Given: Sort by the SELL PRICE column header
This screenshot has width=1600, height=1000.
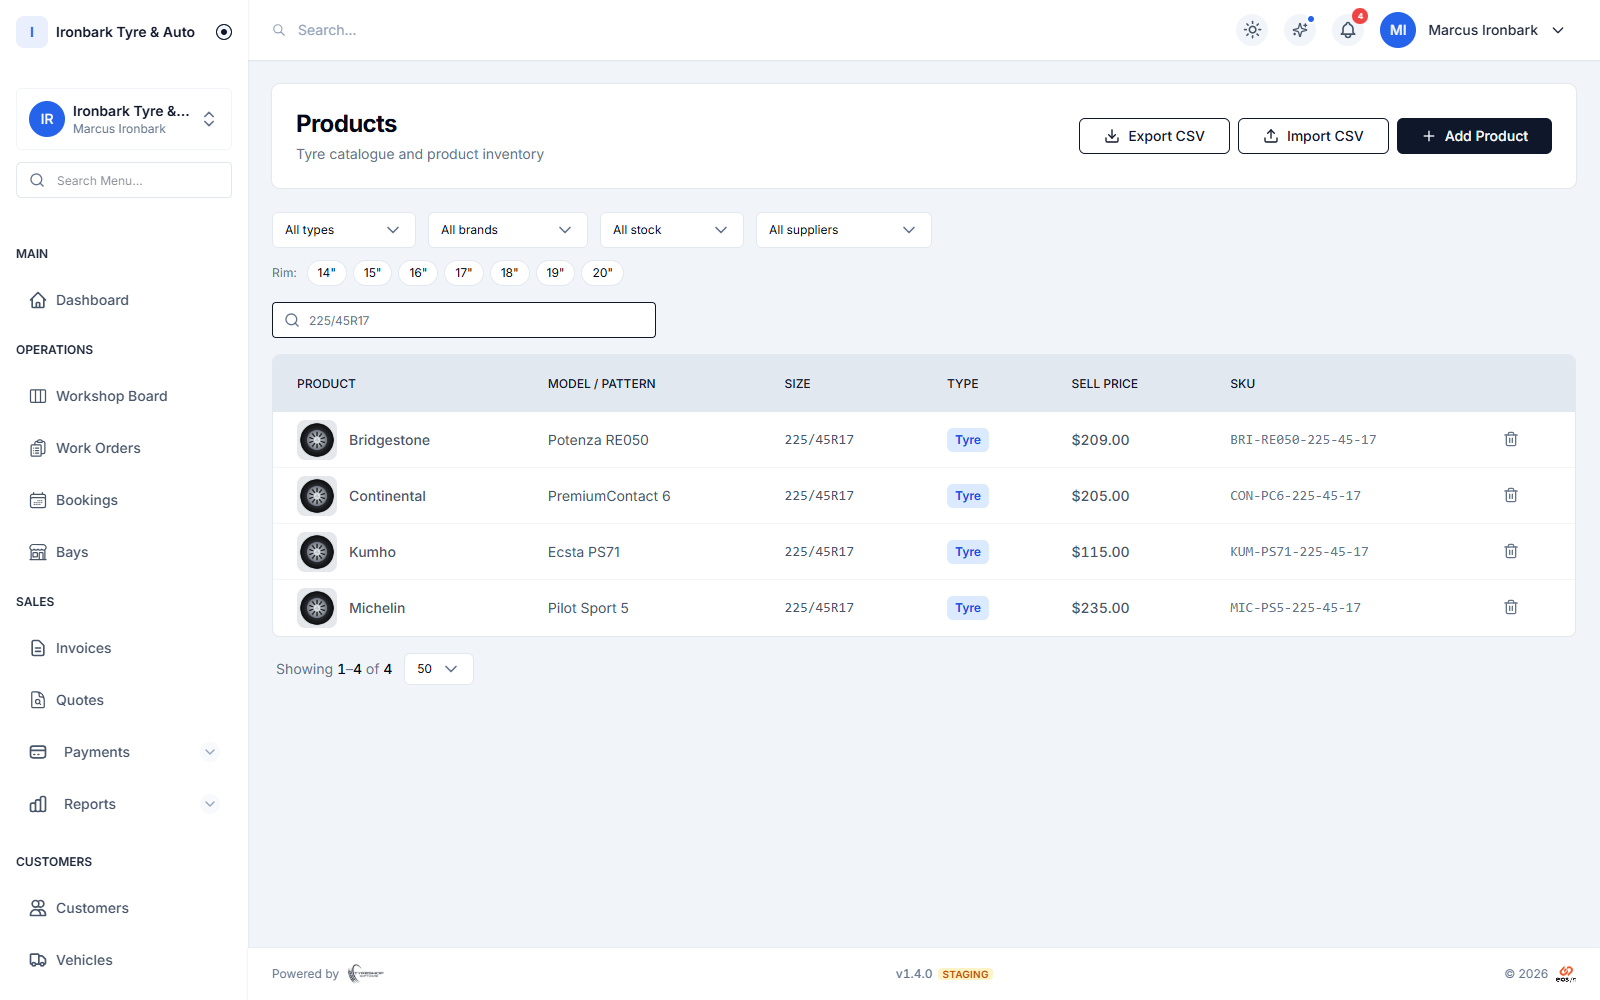Looking at the screenshot, I should (x=1104, y=384).
